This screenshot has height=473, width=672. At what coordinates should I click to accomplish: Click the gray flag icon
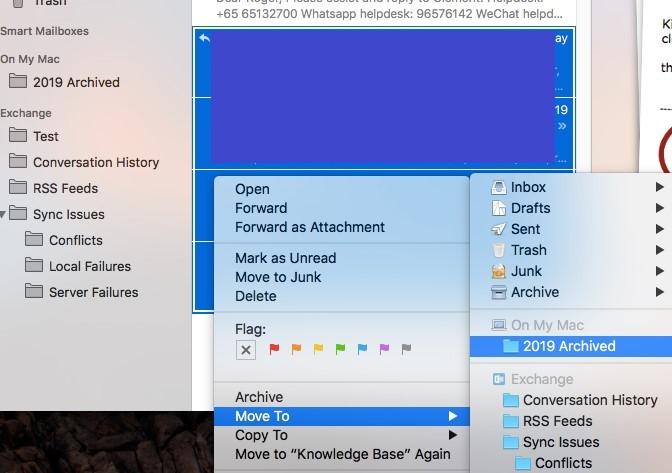click(406, 349)
